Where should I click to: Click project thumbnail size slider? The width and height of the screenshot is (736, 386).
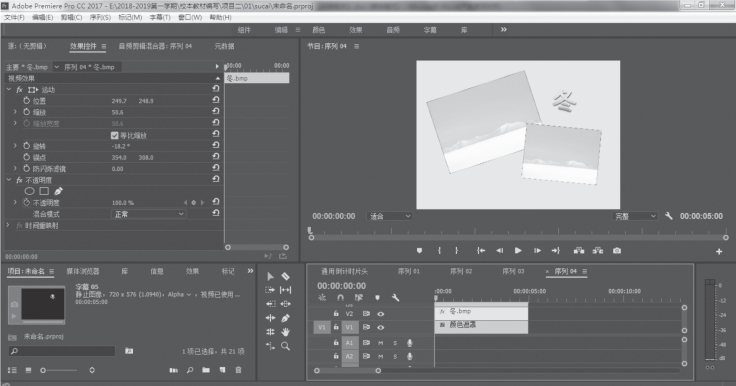pos(59,370)
